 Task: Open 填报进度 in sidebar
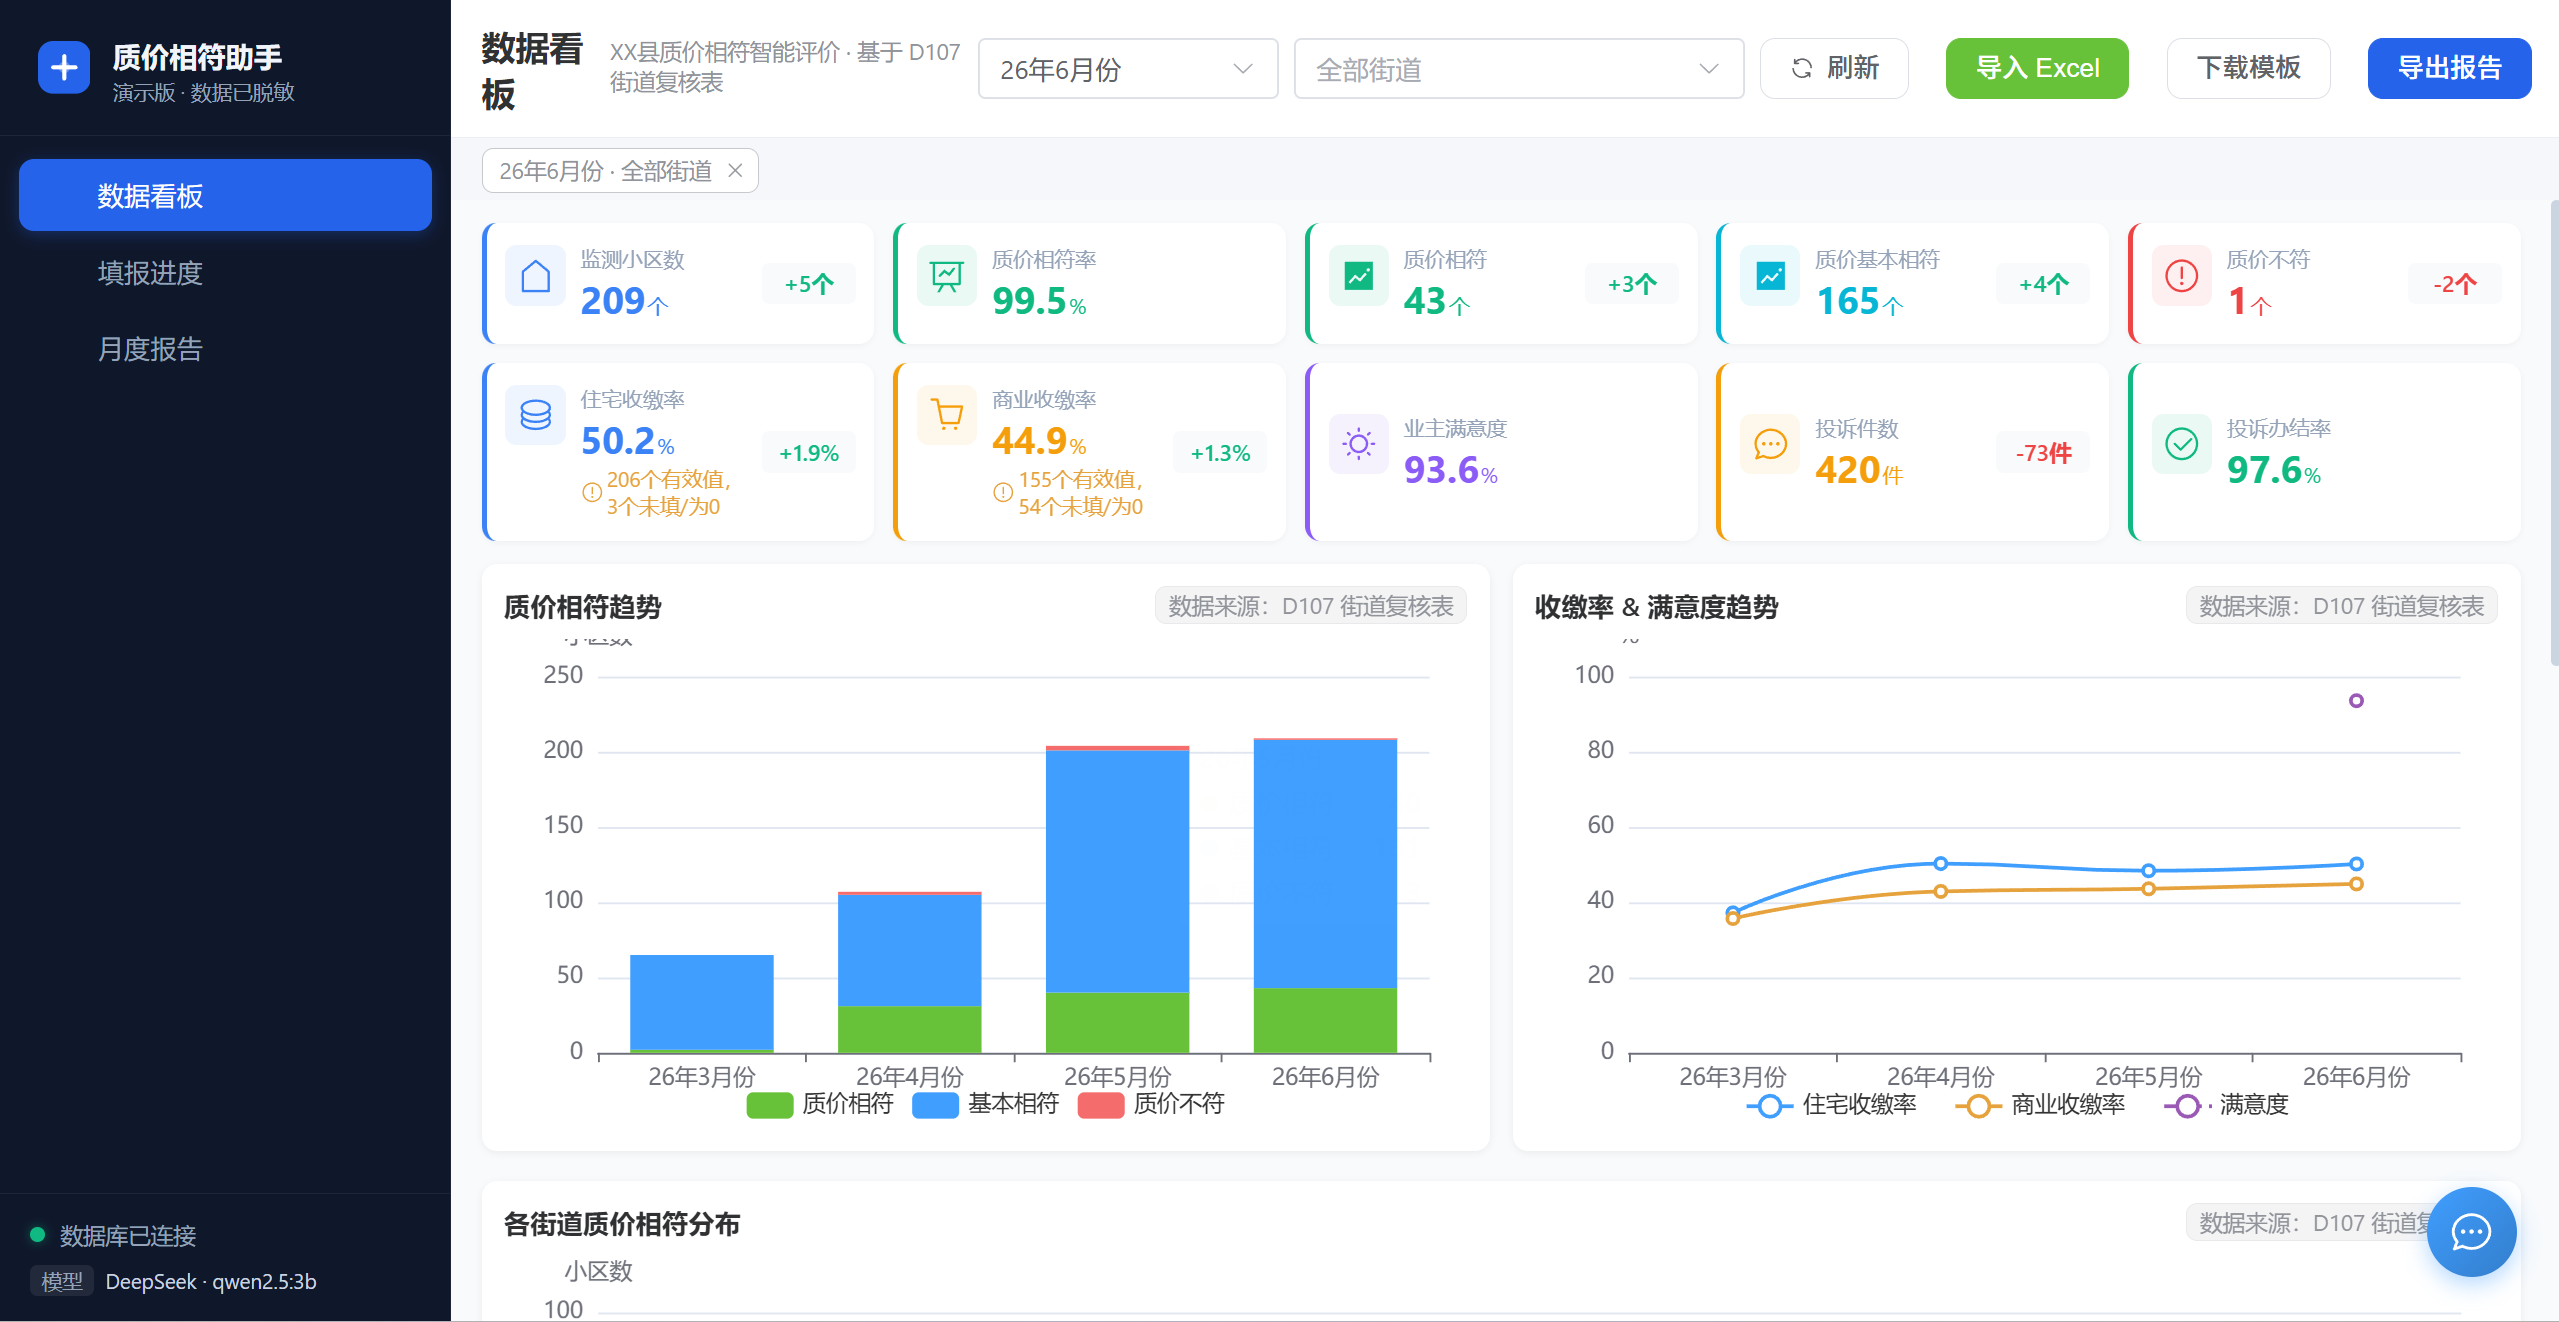[225, 272]
